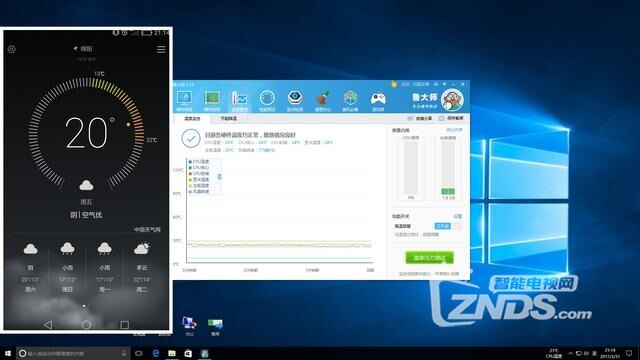Open the cube essential software icon
The height and width of the screenshot is (360, 640).
(x=350, y=100)
